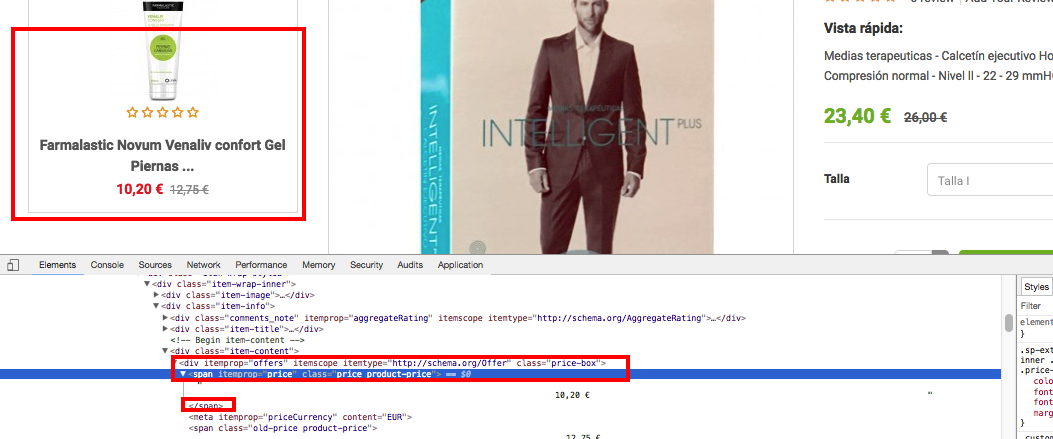
Task: Switch to the Memory tab
Action: [318, 265]
